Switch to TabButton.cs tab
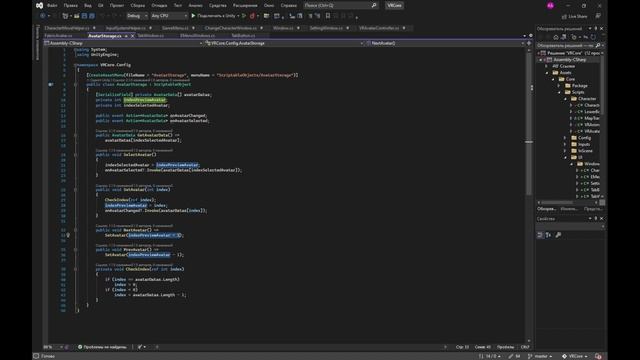The image size is (640, 360). [243, 36]
